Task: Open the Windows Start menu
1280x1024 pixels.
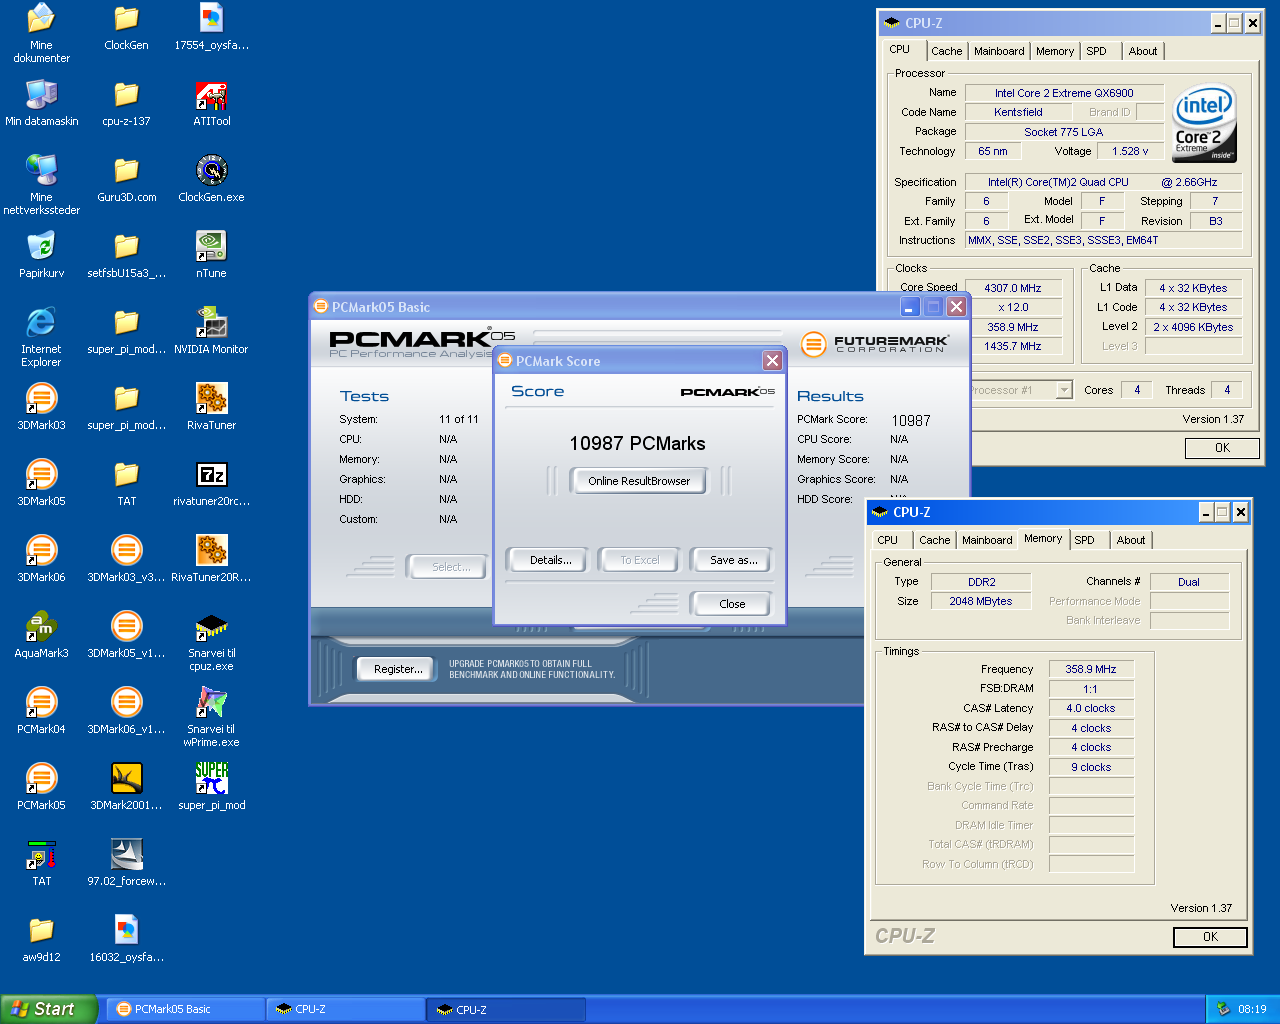Action: click(49, 1009)
